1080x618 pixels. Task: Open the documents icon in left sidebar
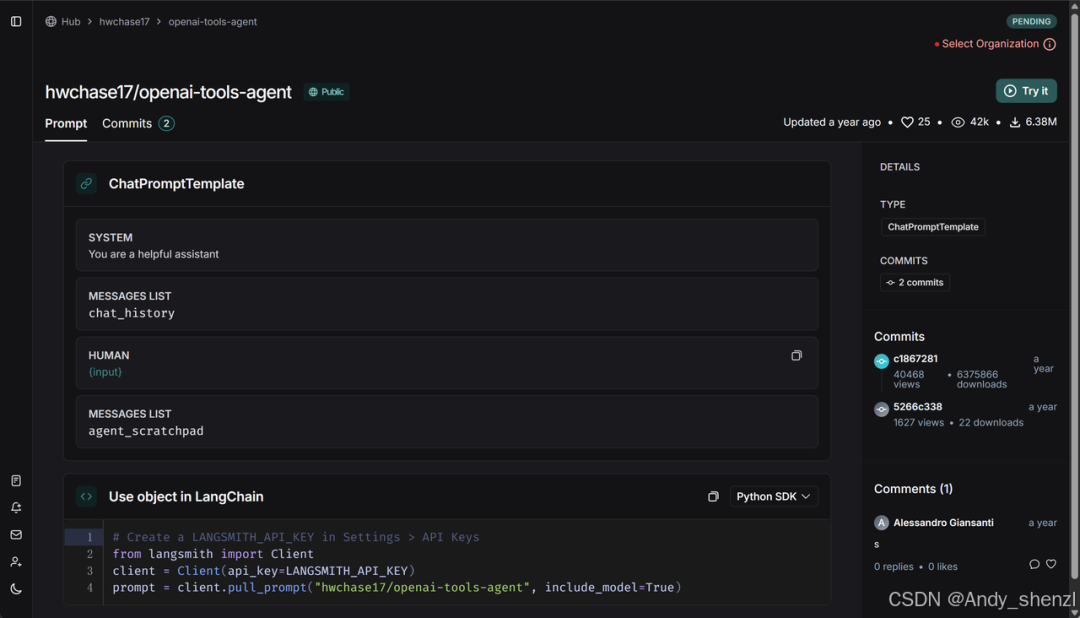tap(16, 481)
